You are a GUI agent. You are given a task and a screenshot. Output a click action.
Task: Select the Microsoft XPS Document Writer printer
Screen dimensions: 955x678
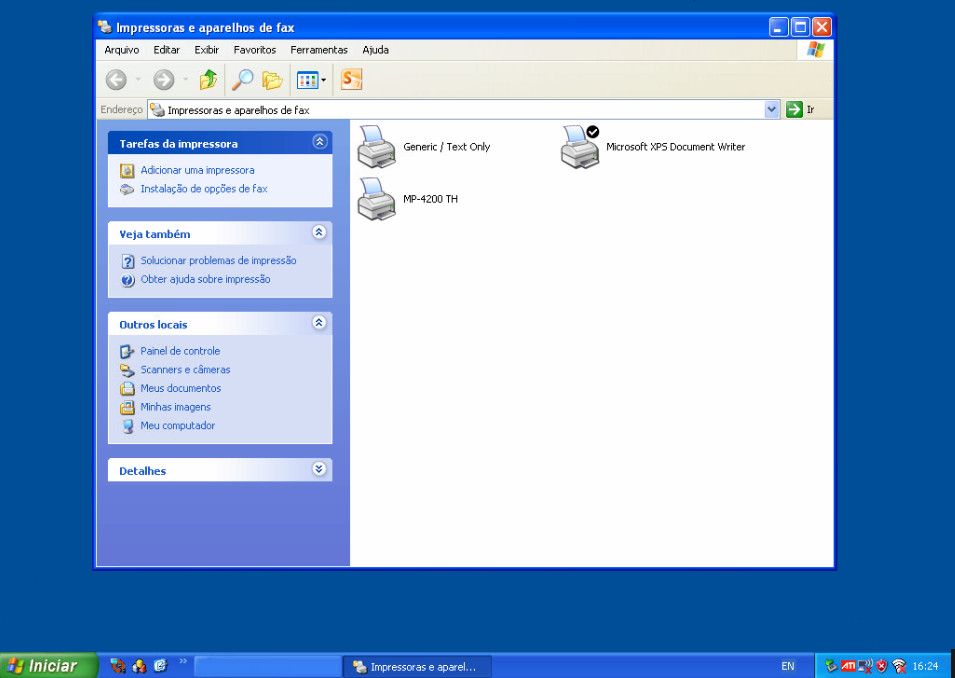click(x=579, y=147)
